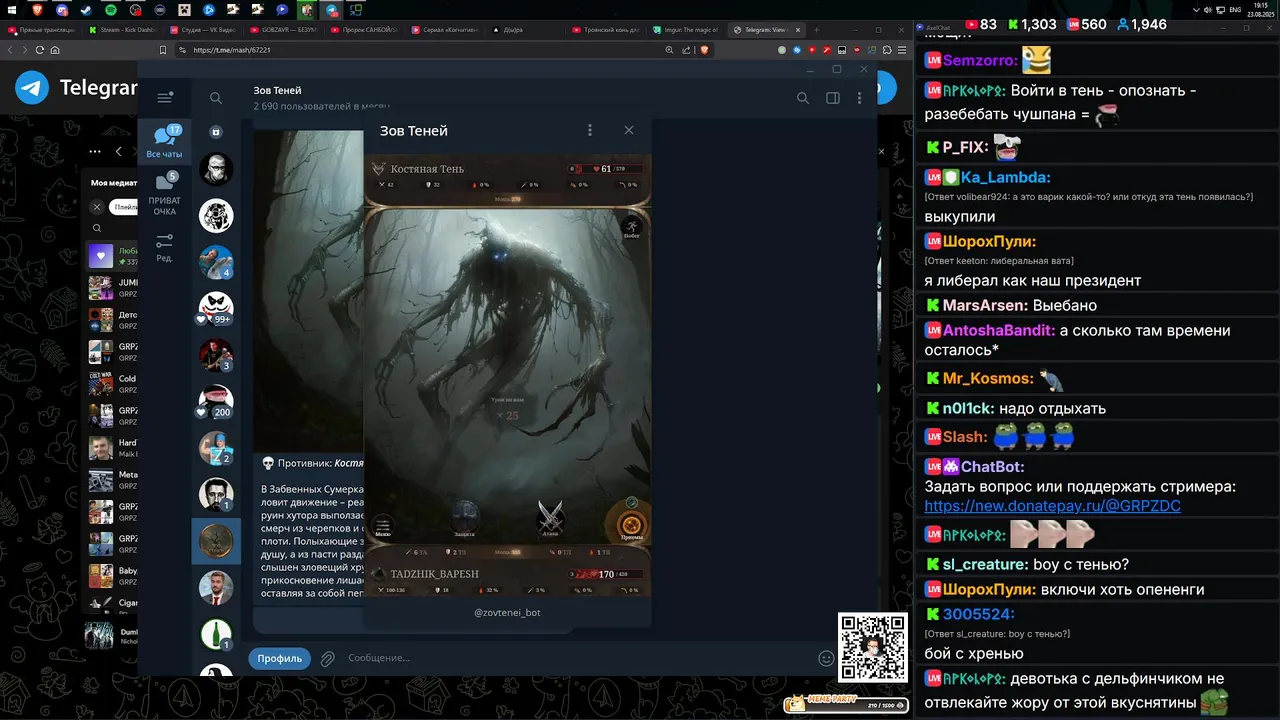Open Steam from the taskbar
1280x720 pixels.
pyautogui.click(x=86, y=10)
